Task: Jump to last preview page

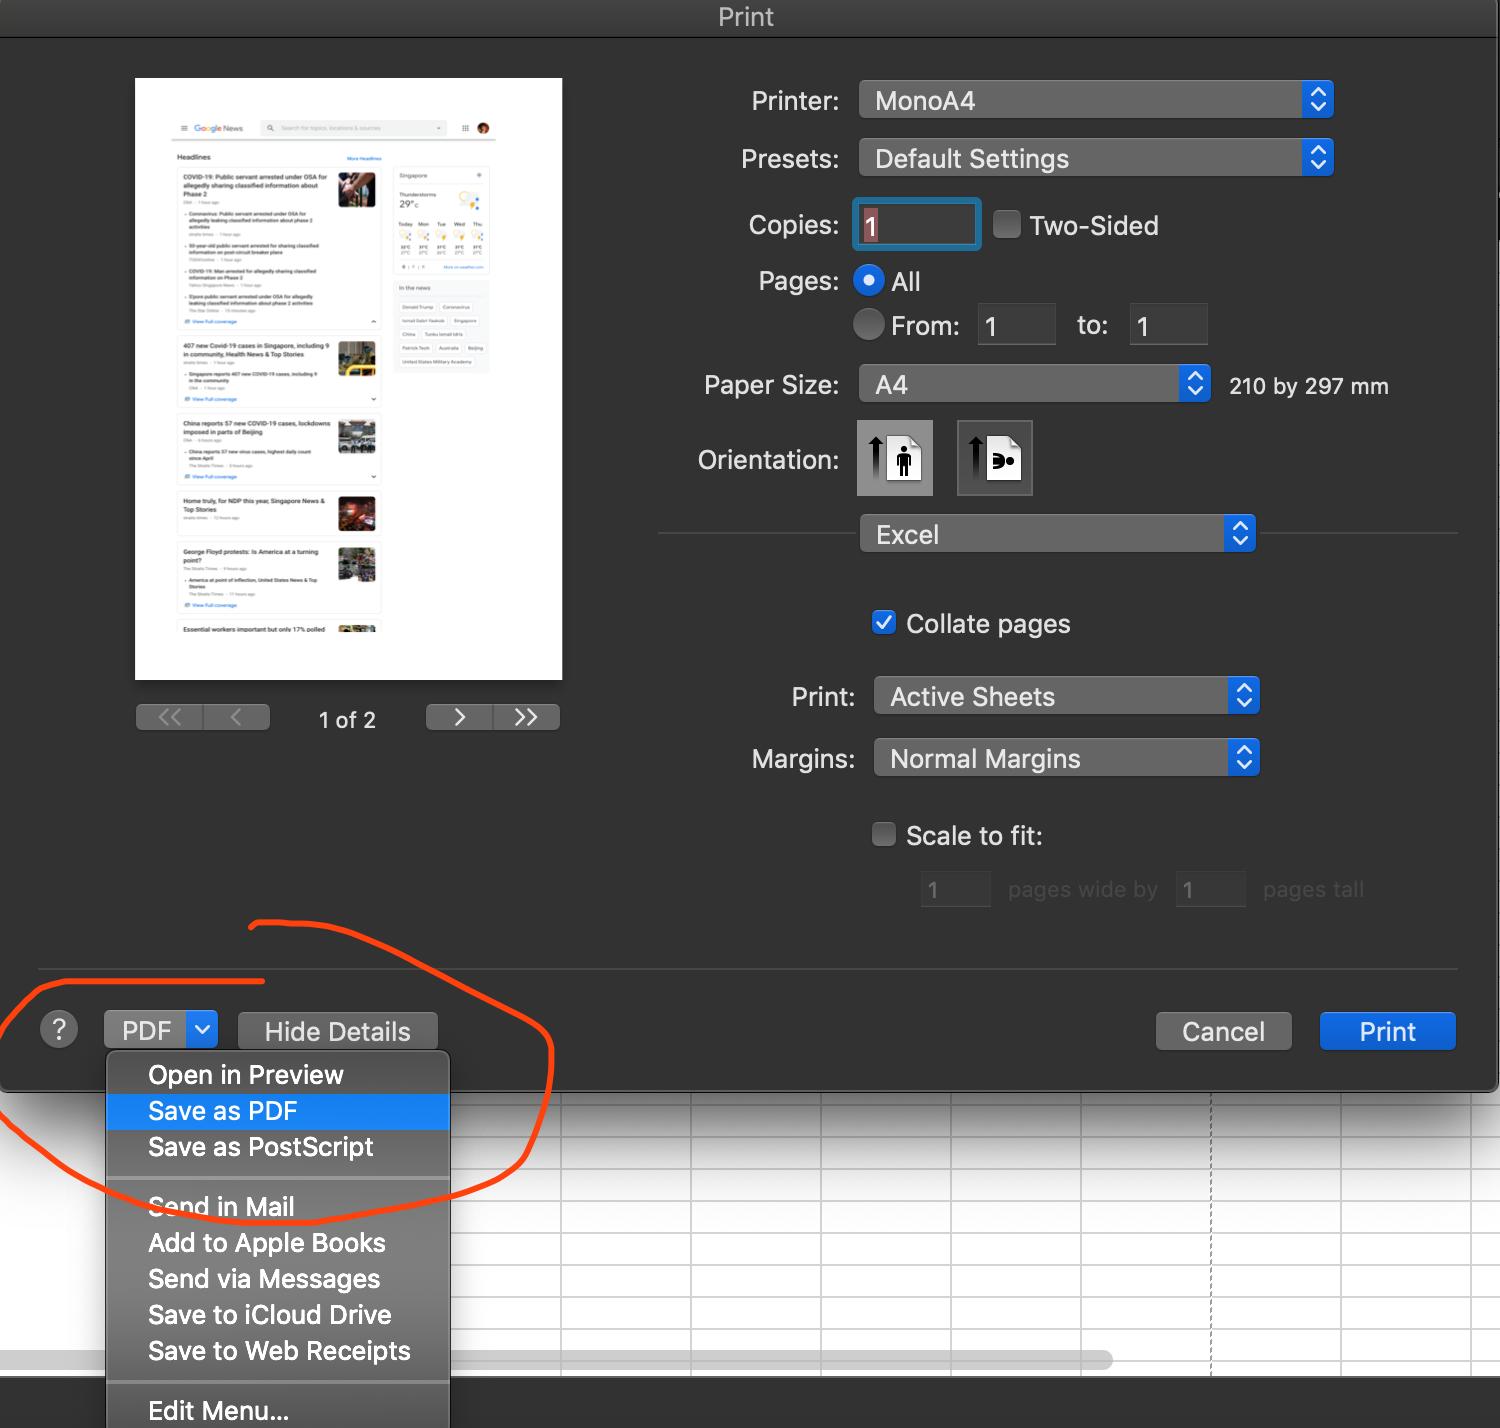Action: pos(526,717)
